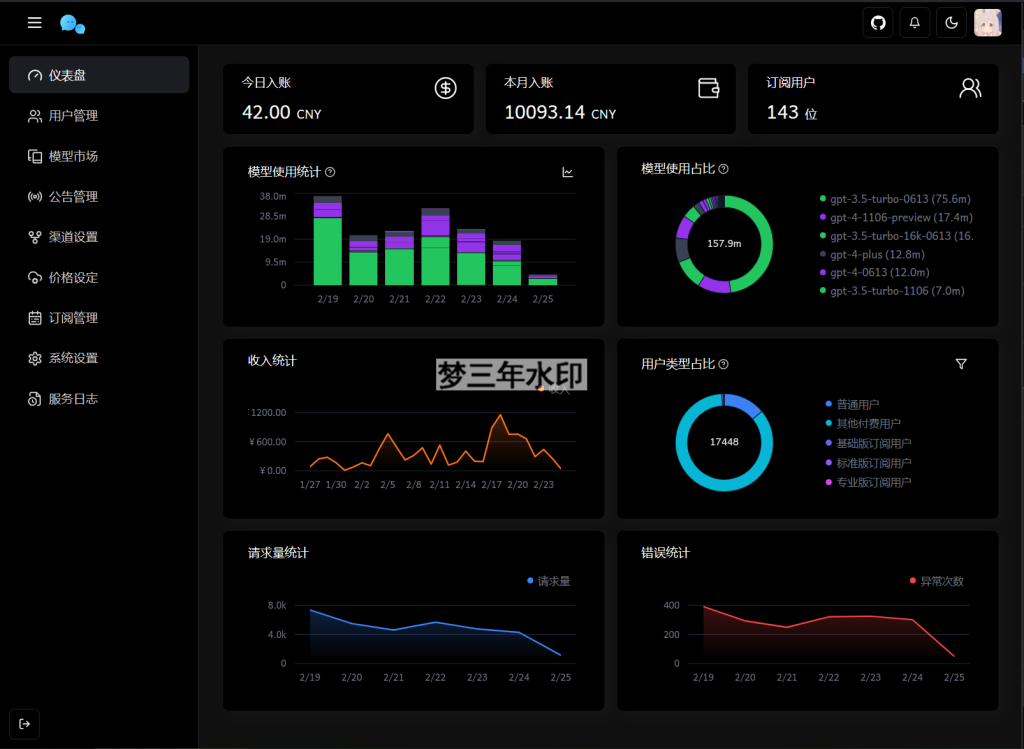Click the dollar icon on 今日入账 card
1024x749 pixels.
pyautogui.click(x=445, y=88)
